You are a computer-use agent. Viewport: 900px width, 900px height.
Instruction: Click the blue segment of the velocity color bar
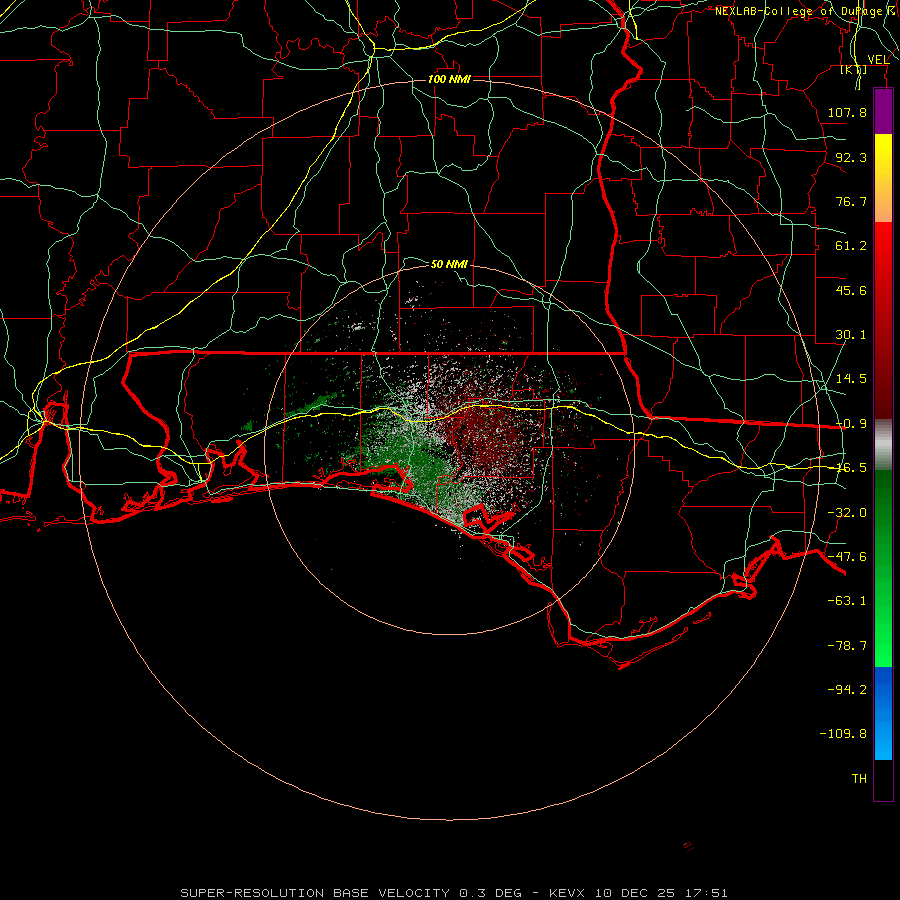(883, 713)
